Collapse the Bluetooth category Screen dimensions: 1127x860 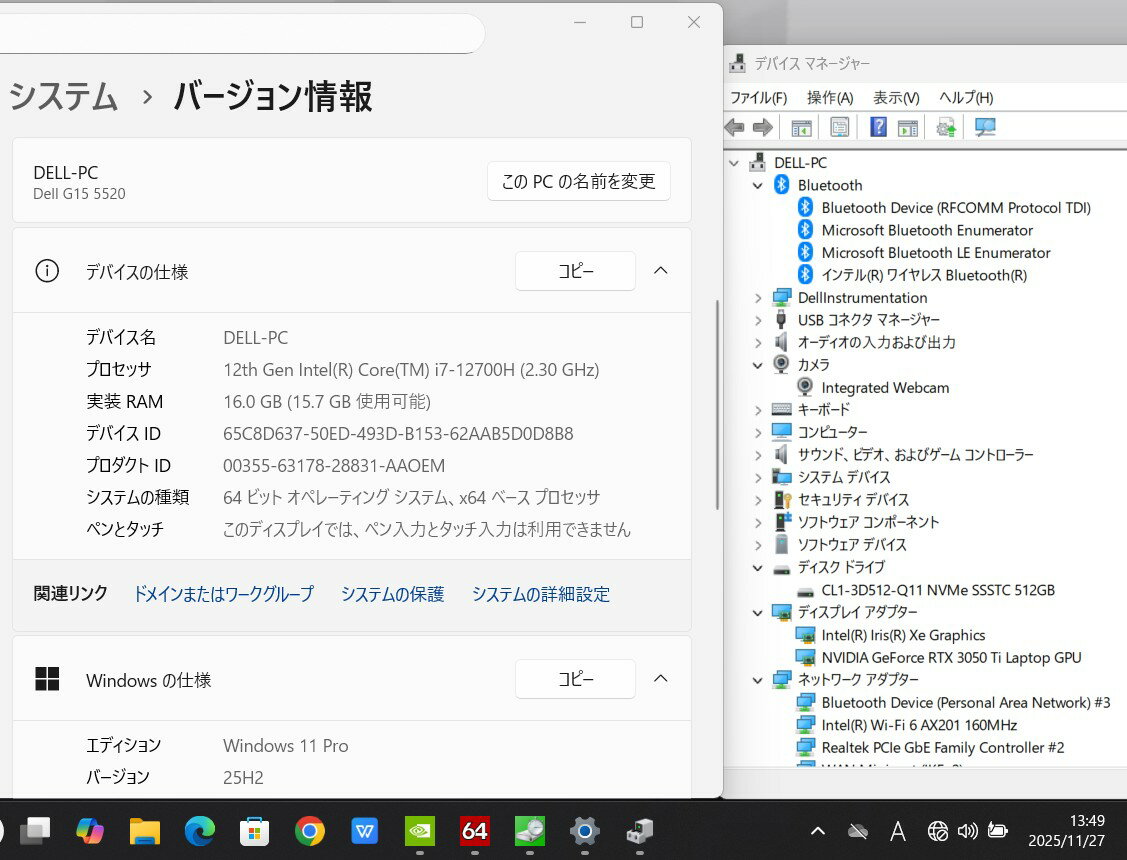pyautogui.click(x=758, y=185)
